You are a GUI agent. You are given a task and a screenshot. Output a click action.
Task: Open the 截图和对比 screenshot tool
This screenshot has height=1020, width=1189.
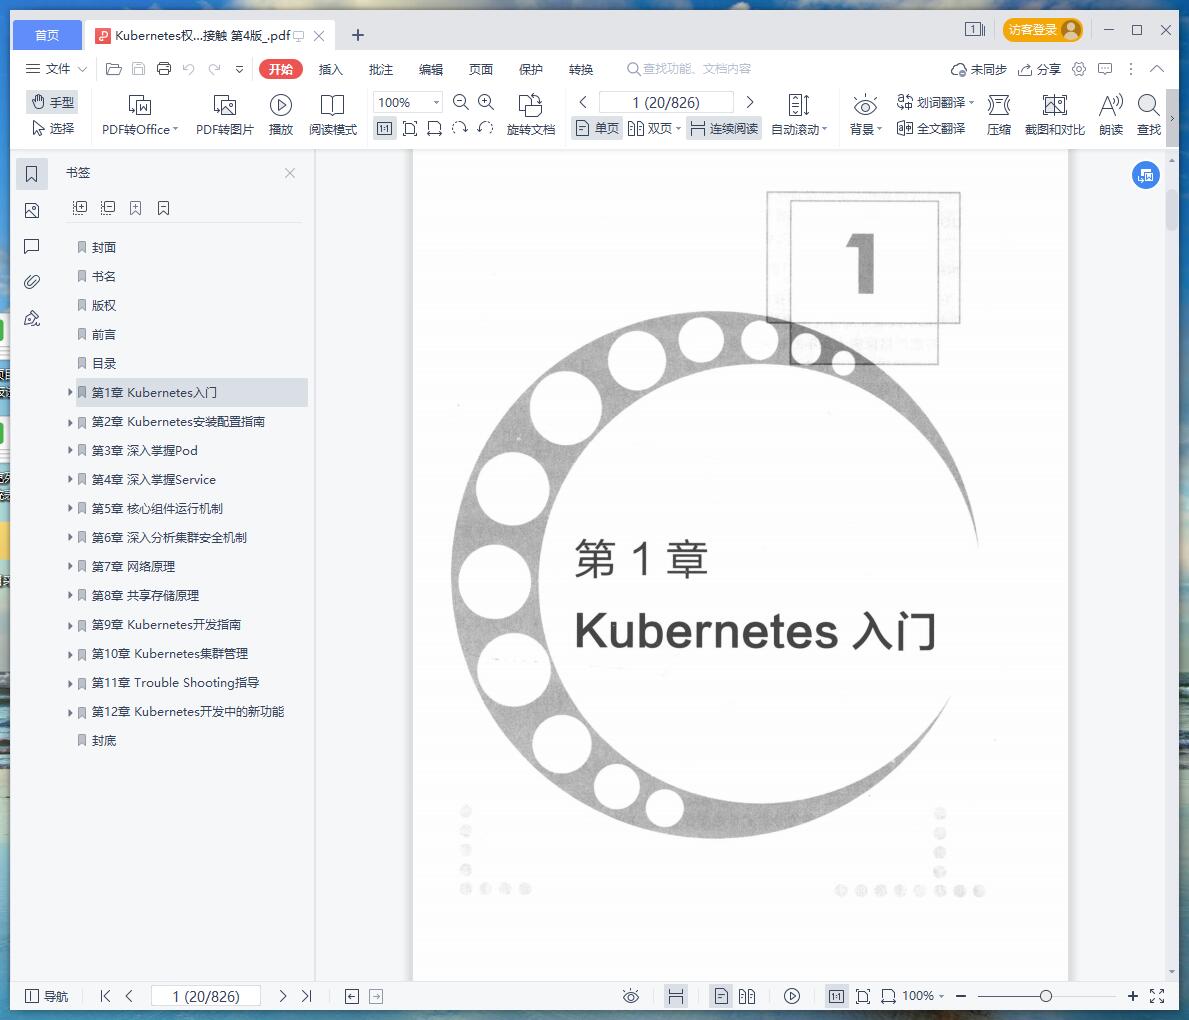1054,114
